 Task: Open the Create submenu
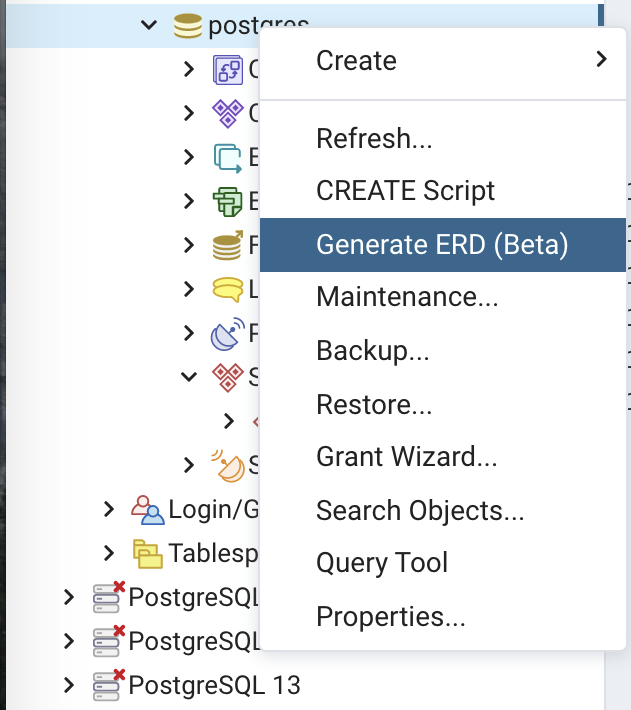pos(442,60)
